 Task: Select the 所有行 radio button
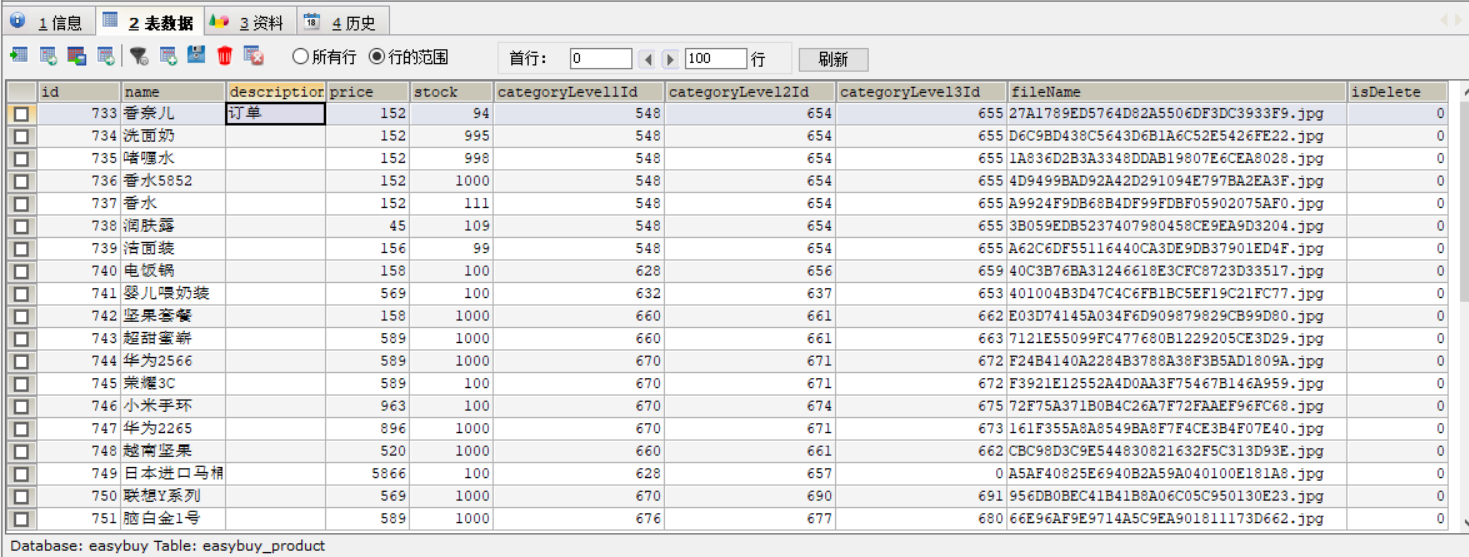(299, 57)
